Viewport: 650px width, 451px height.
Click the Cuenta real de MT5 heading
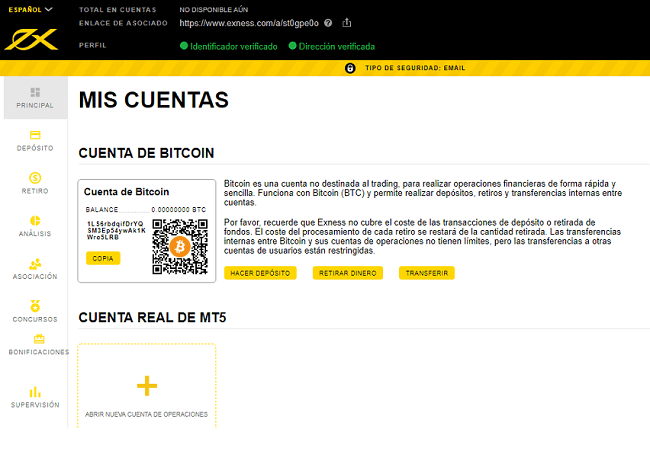click(x=153, y=318)
